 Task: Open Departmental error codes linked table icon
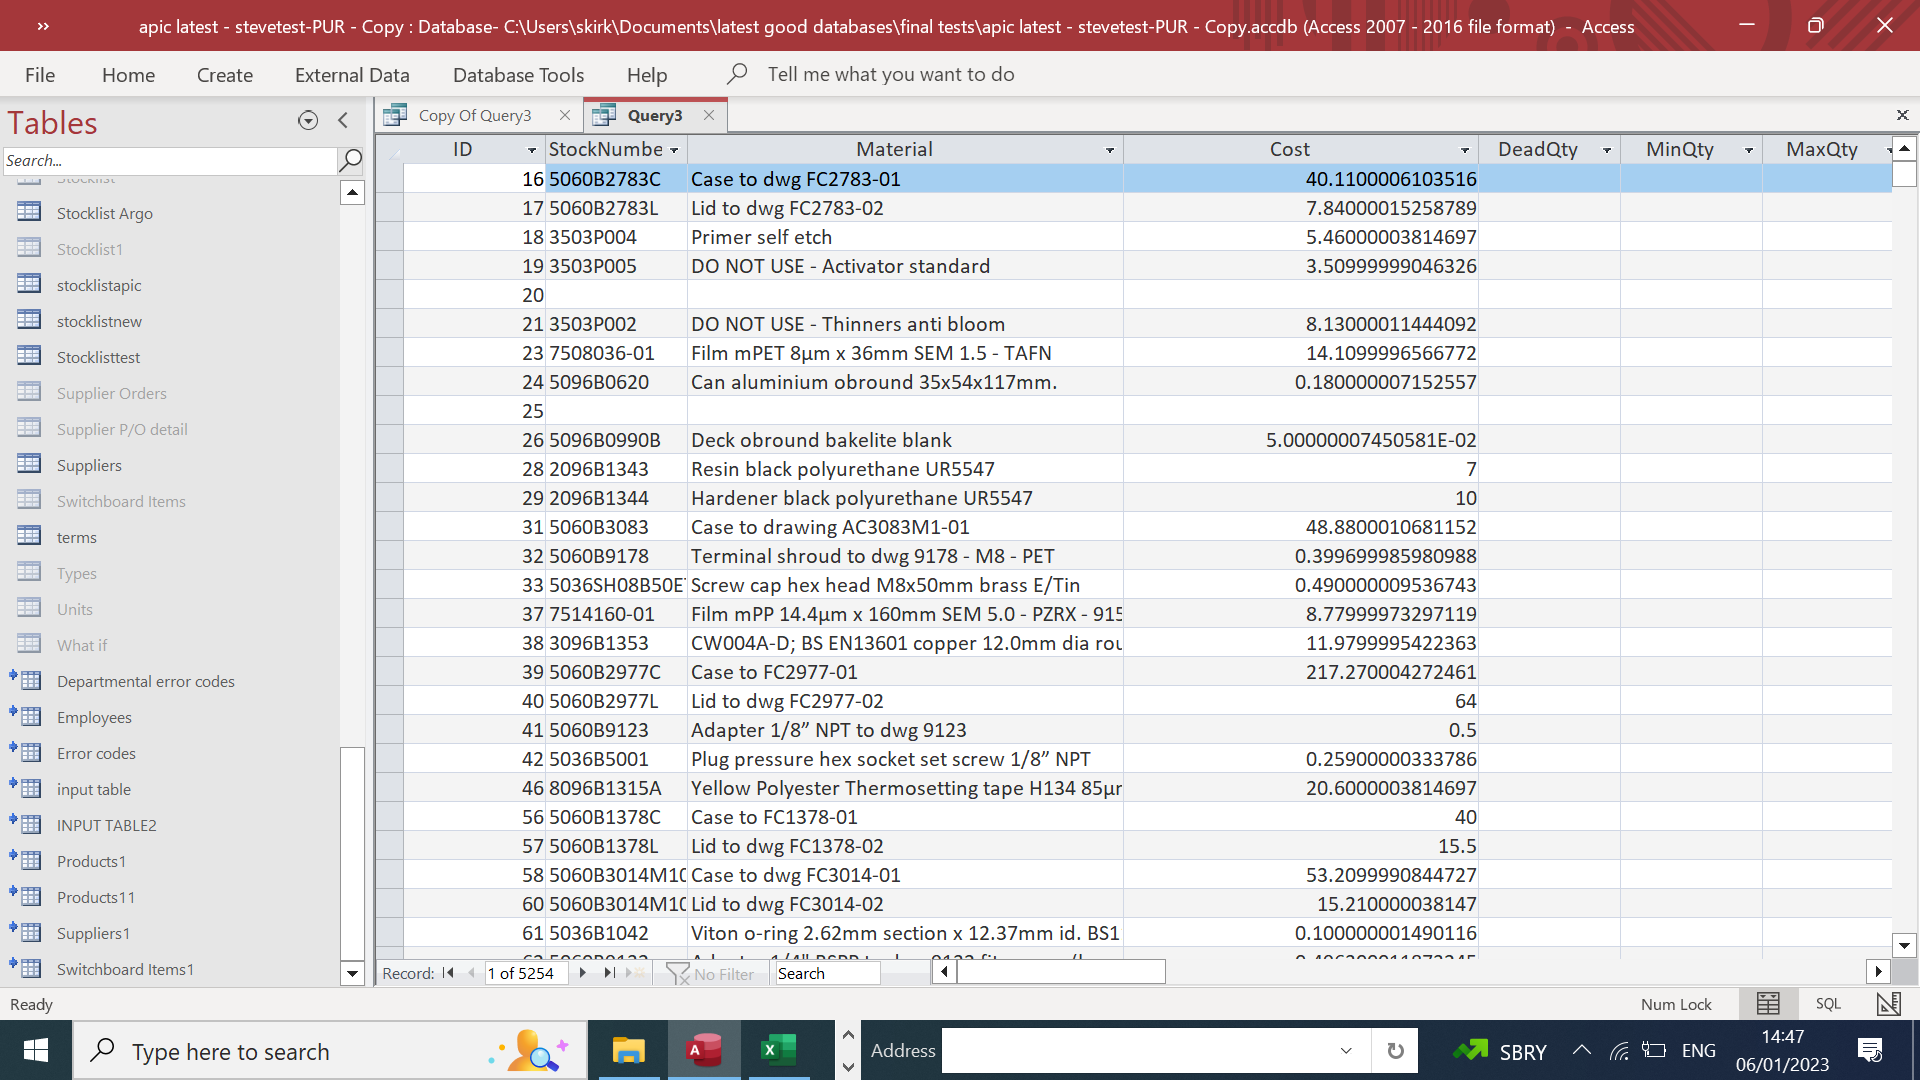pyautogui.click(x=27, y=680)
